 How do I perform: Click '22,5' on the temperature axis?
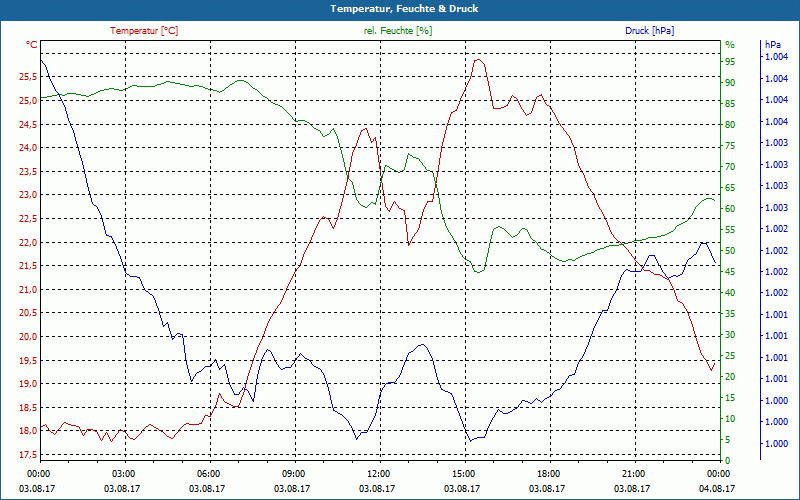pos(28,219)
